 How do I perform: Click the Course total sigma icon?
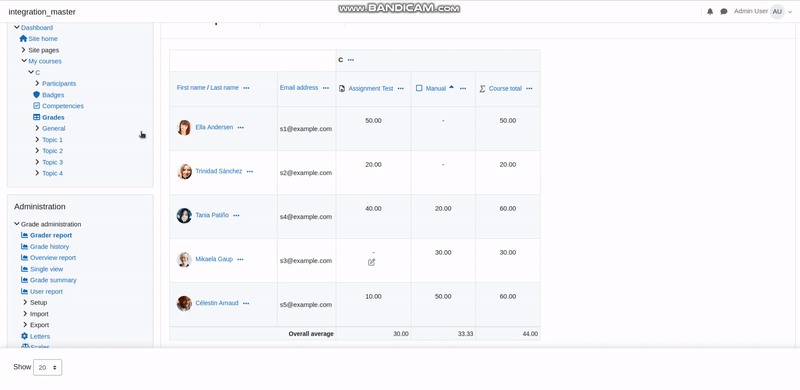click(x=482, y=88)
